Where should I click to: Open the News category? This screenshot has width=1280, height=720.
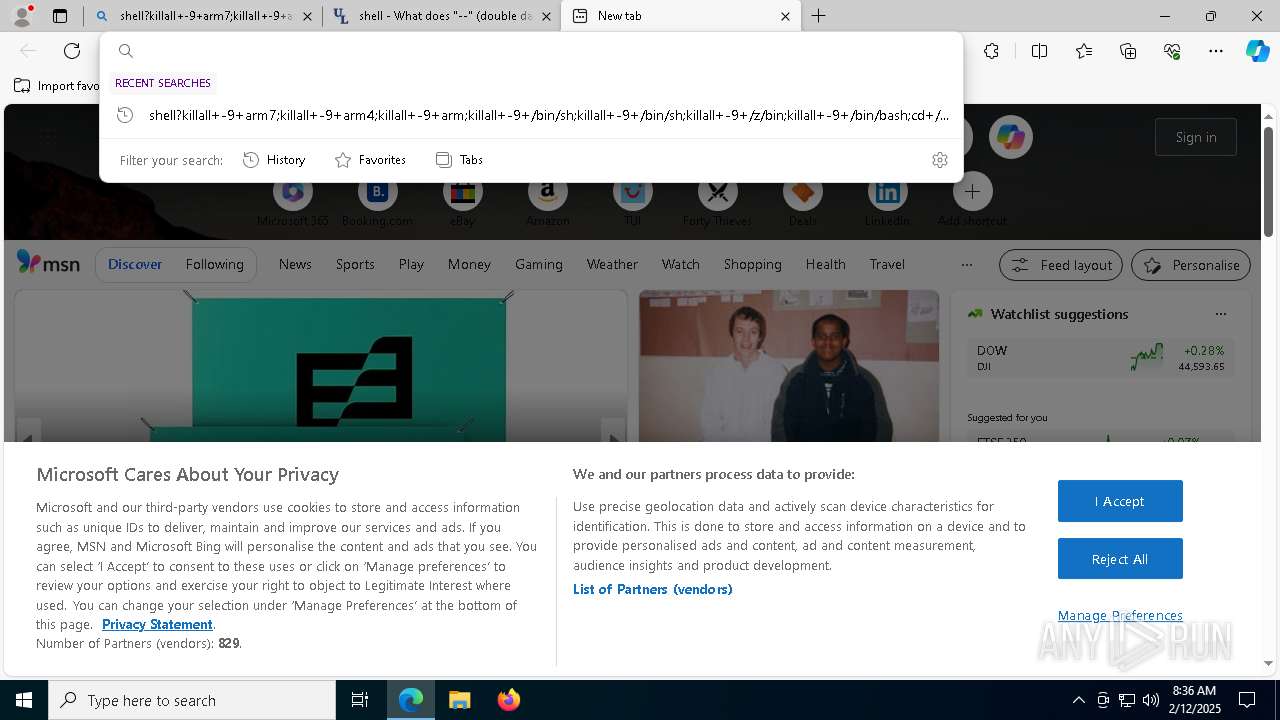[x=295, y=264]
